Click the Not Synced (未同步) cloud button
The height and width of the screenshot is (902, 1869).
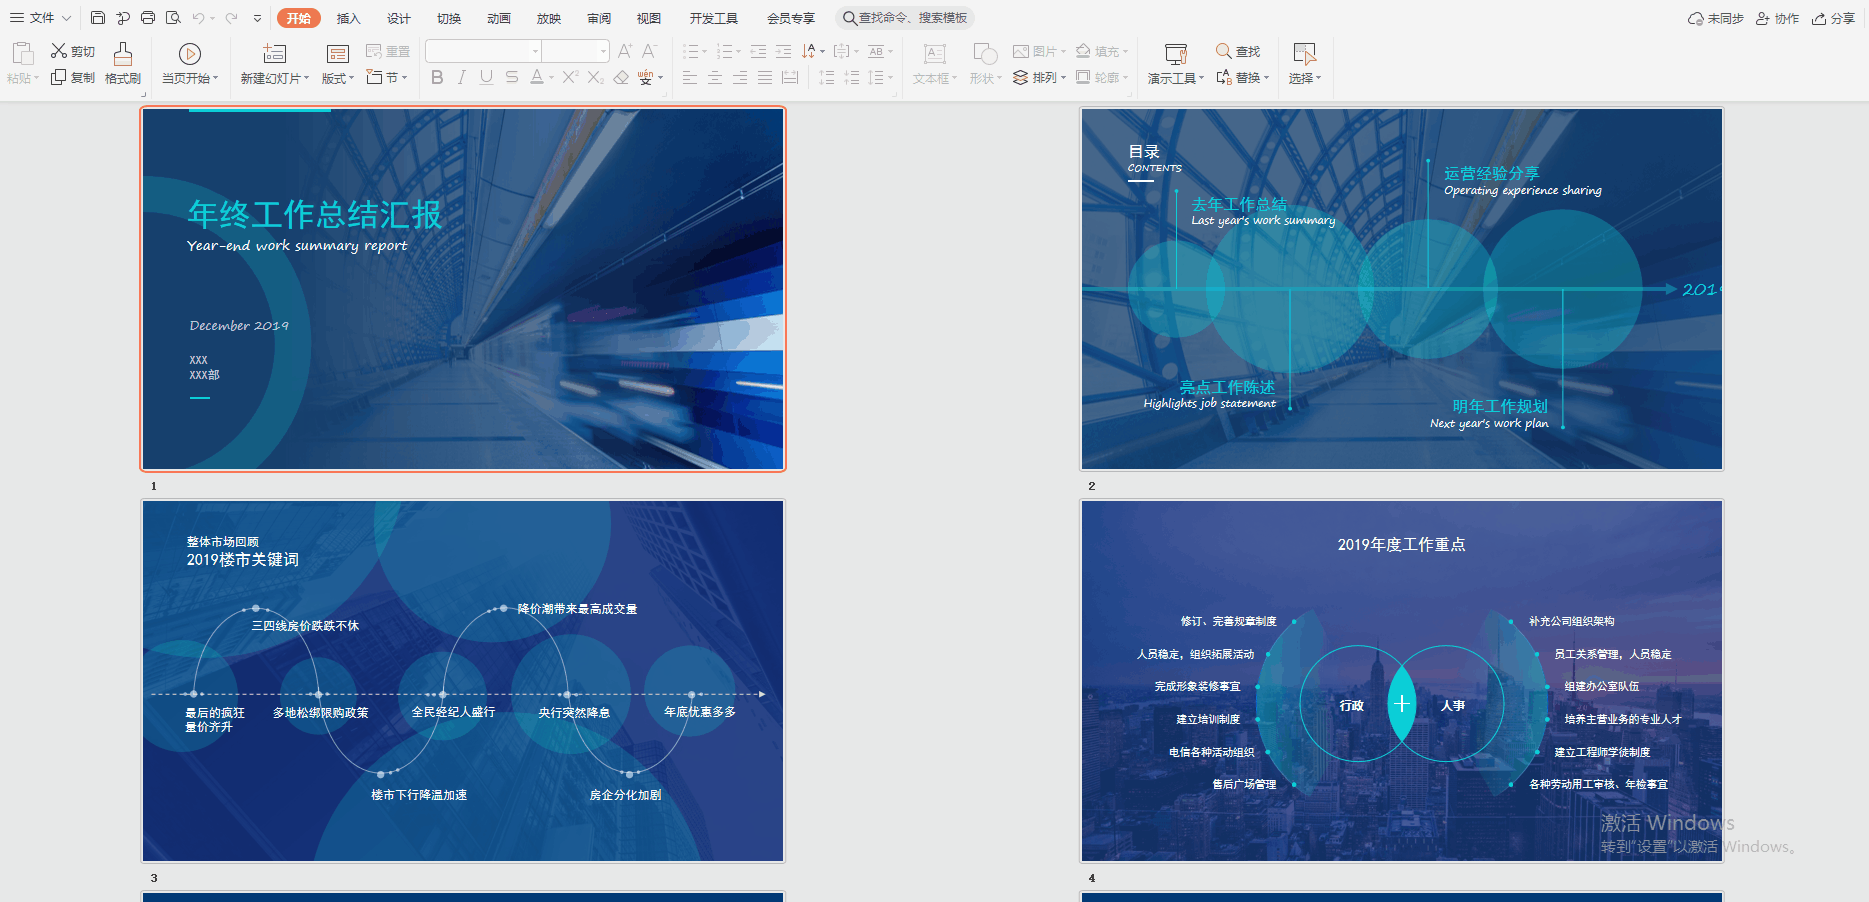[x=1715, y=18]
